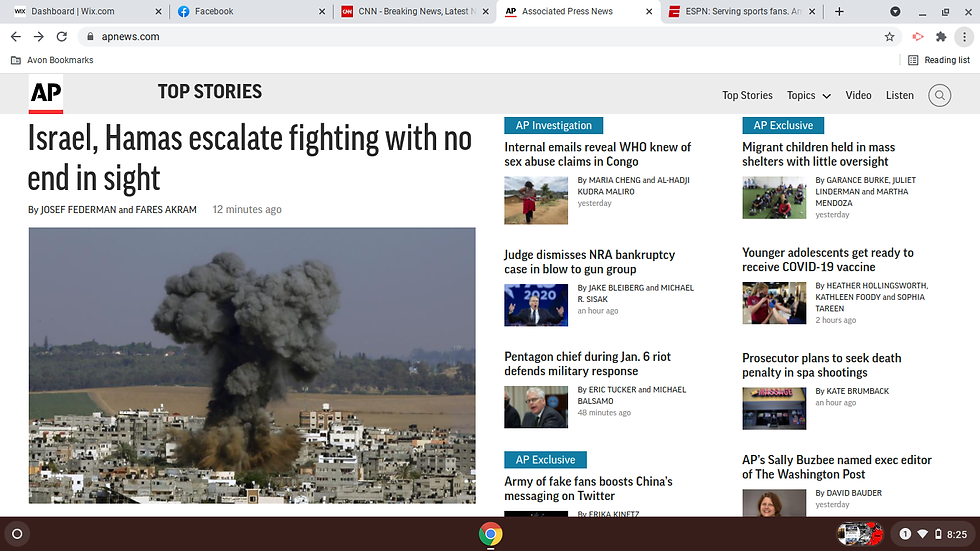Expand the Topics dropdown

tap(809, 96)
